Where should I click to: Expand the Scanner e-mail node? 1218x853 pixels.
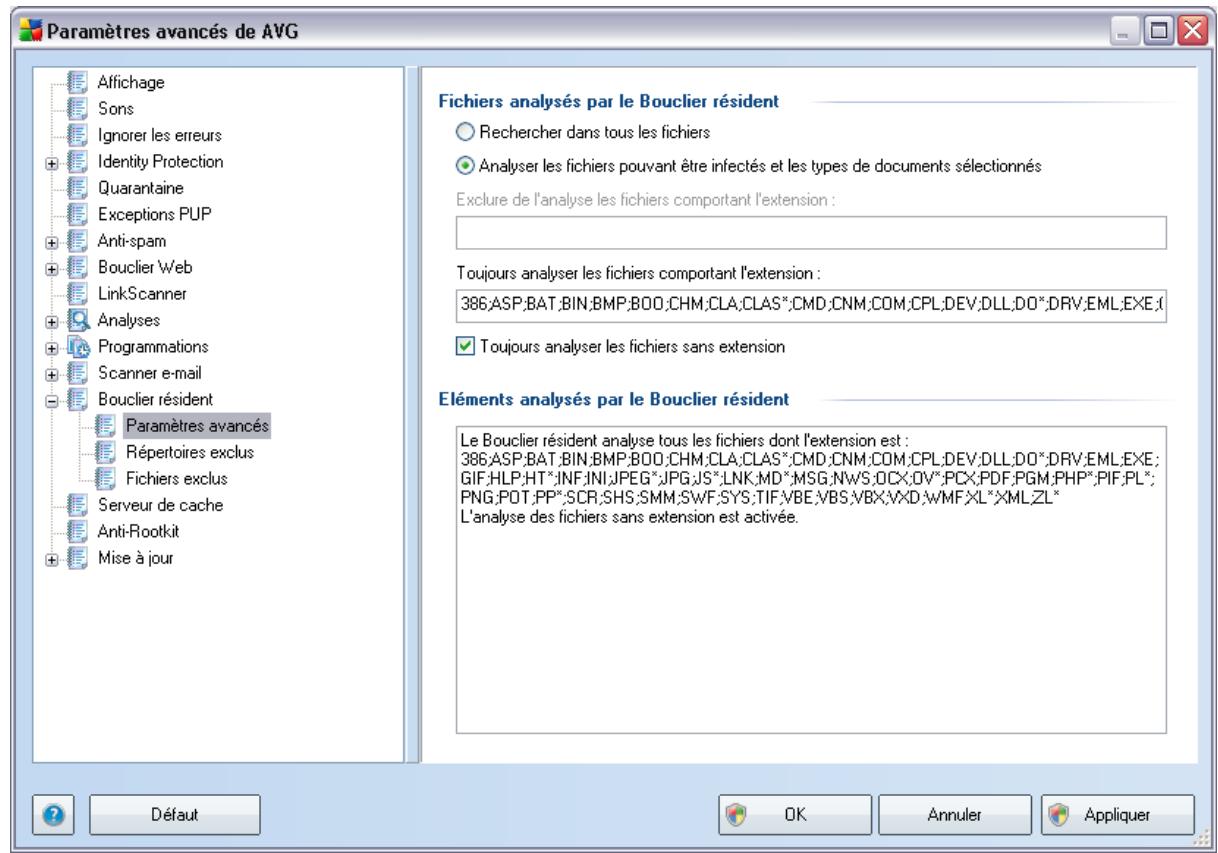[x=51, y=374]
